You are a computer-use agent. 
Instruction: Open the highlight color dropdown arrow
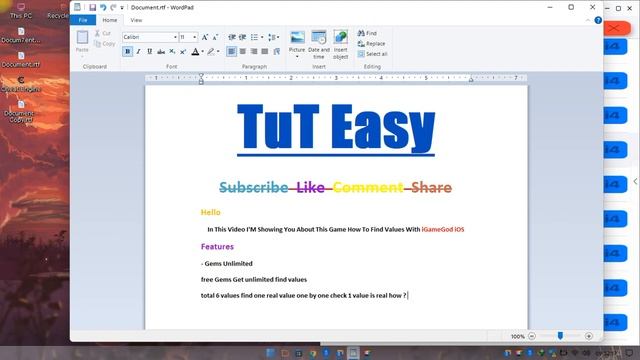point(218,51)
